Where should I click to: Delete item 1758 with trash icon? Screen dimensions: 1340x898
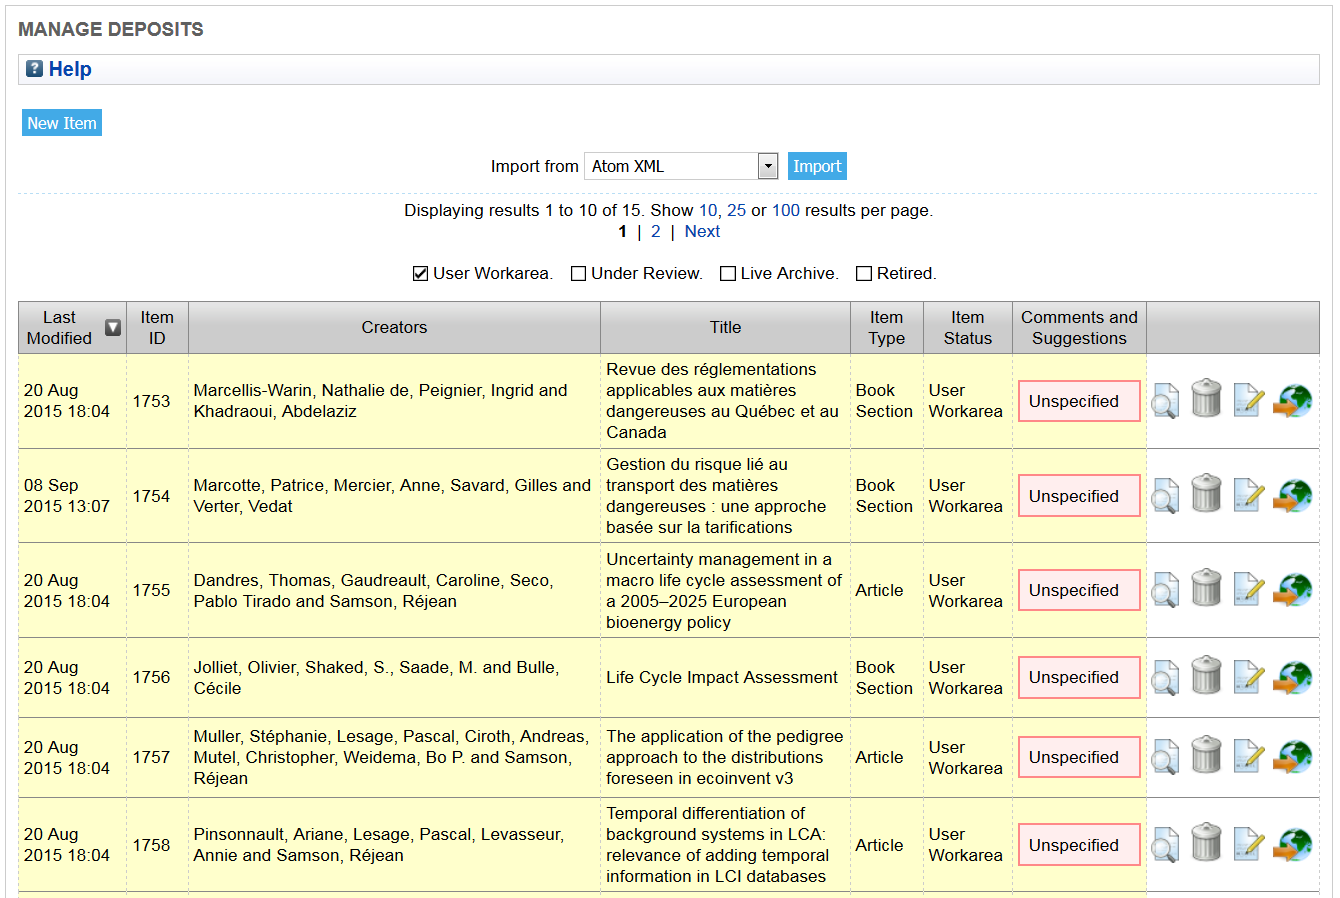click(x=1206, y=843)
